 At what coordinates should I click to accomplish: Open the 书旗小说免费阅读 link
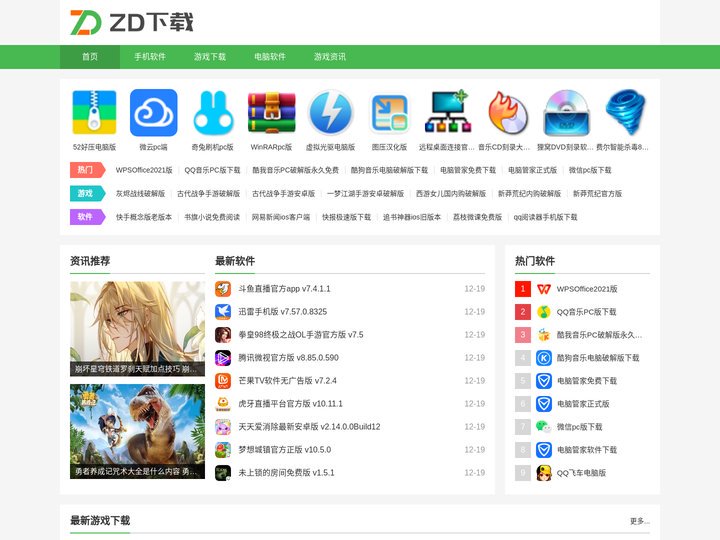[212, 217]
